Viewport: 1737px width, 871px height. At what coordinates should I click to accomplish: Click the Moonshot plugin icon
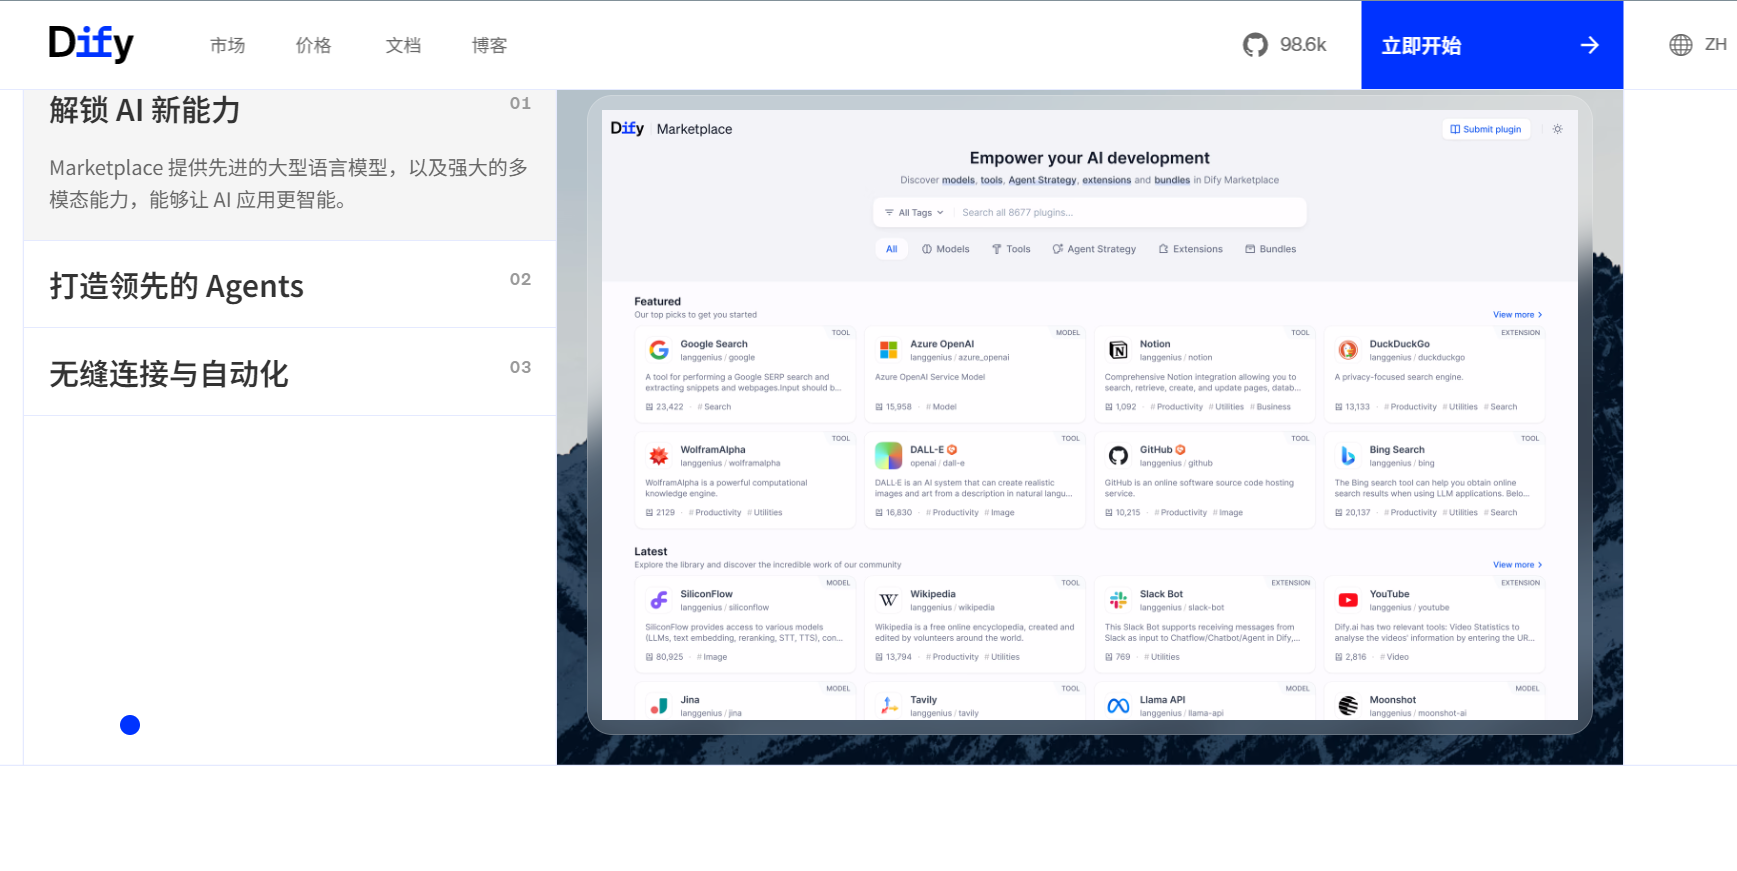1348,706
